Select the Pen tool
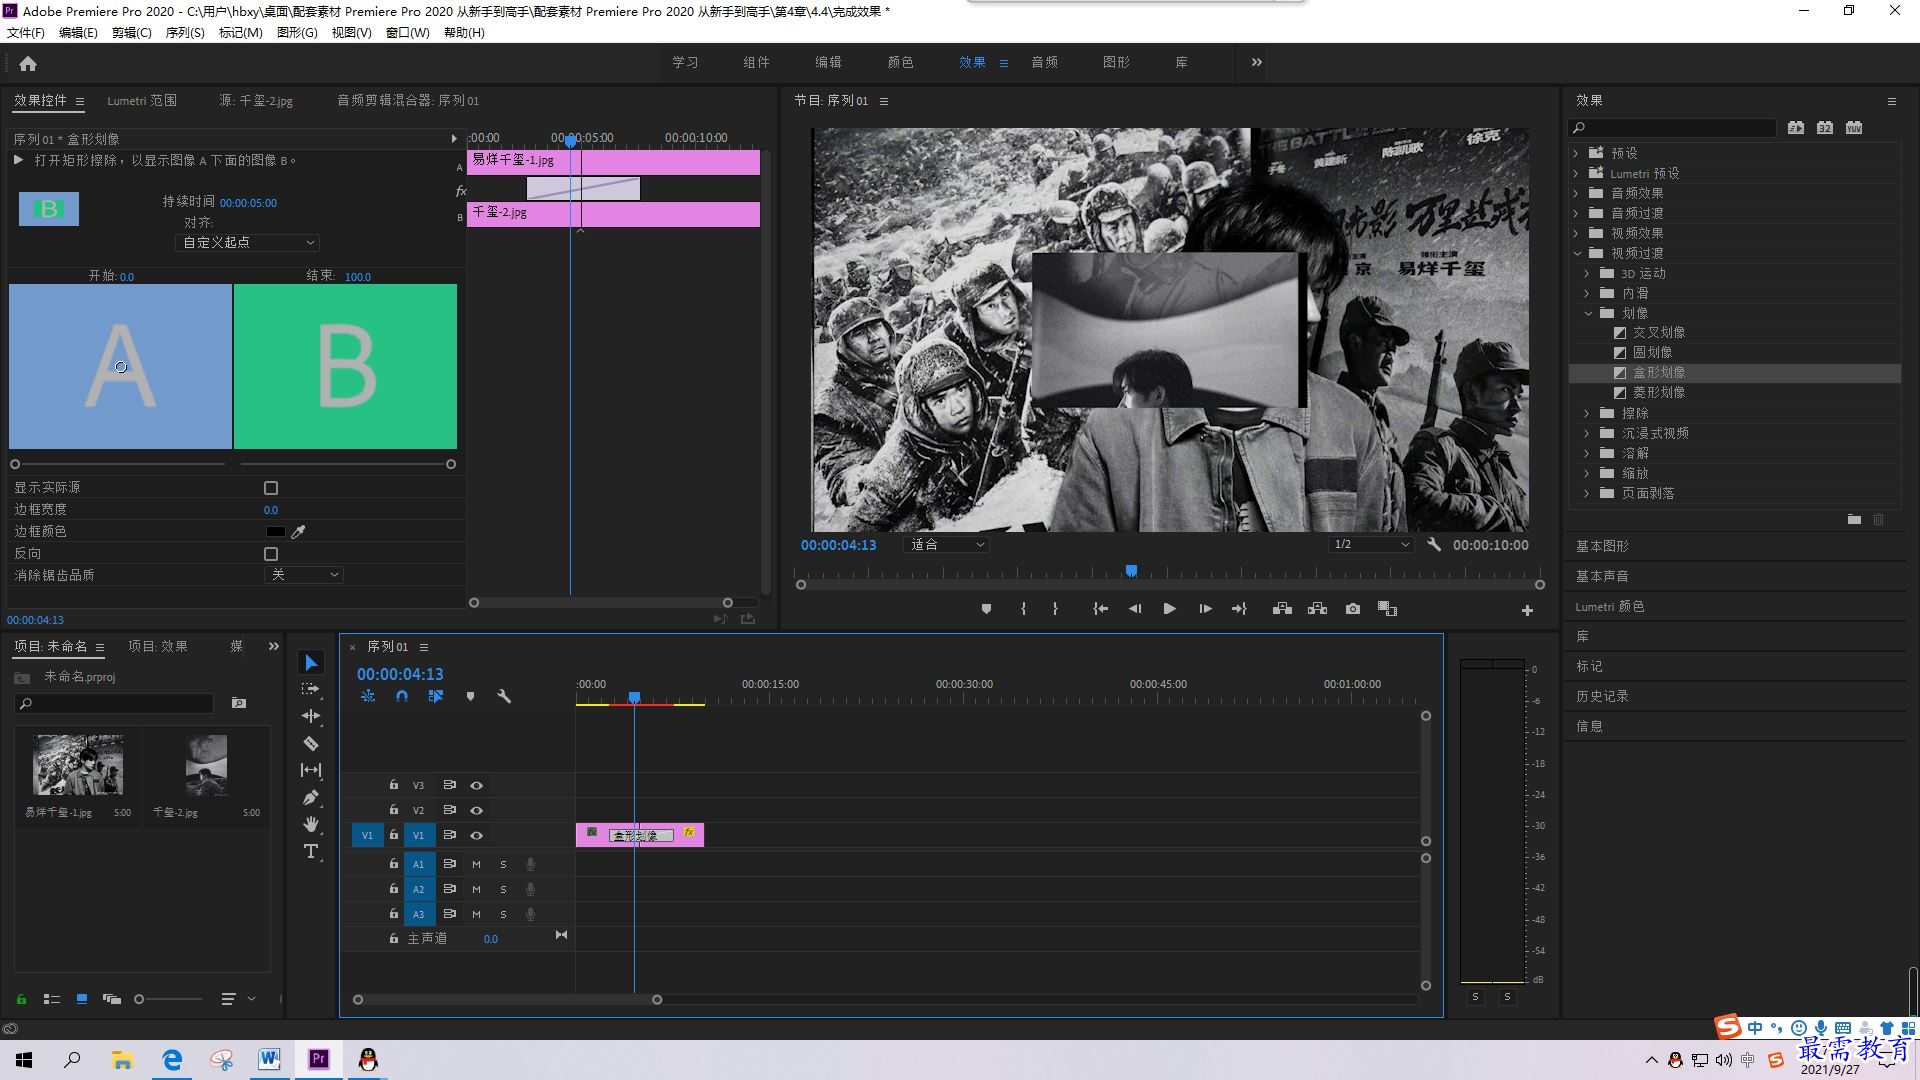Viewport: 1920px width, 1080px height. [311, 797]
